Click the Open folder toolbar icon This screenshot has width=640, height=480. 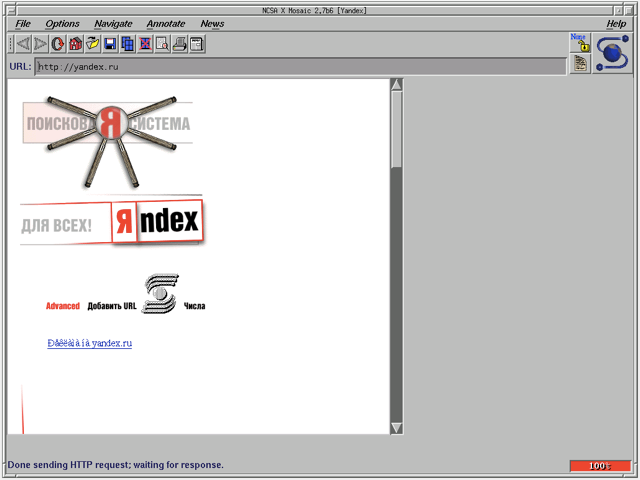tap(92, 44)
